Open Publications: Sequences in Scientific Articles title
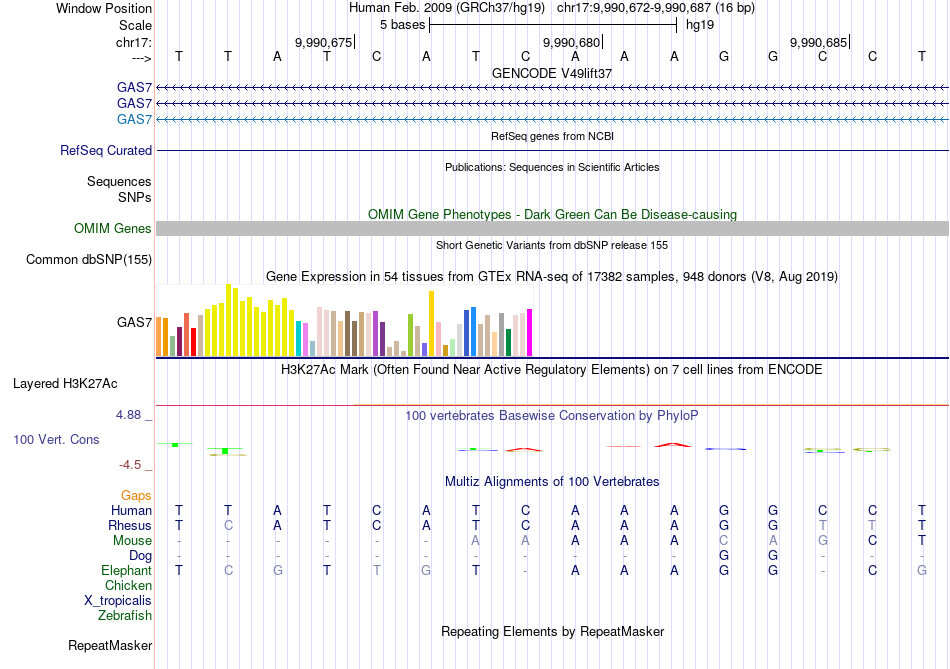The image size is (950, 669). pyautogui.click(x=552, y=167)
